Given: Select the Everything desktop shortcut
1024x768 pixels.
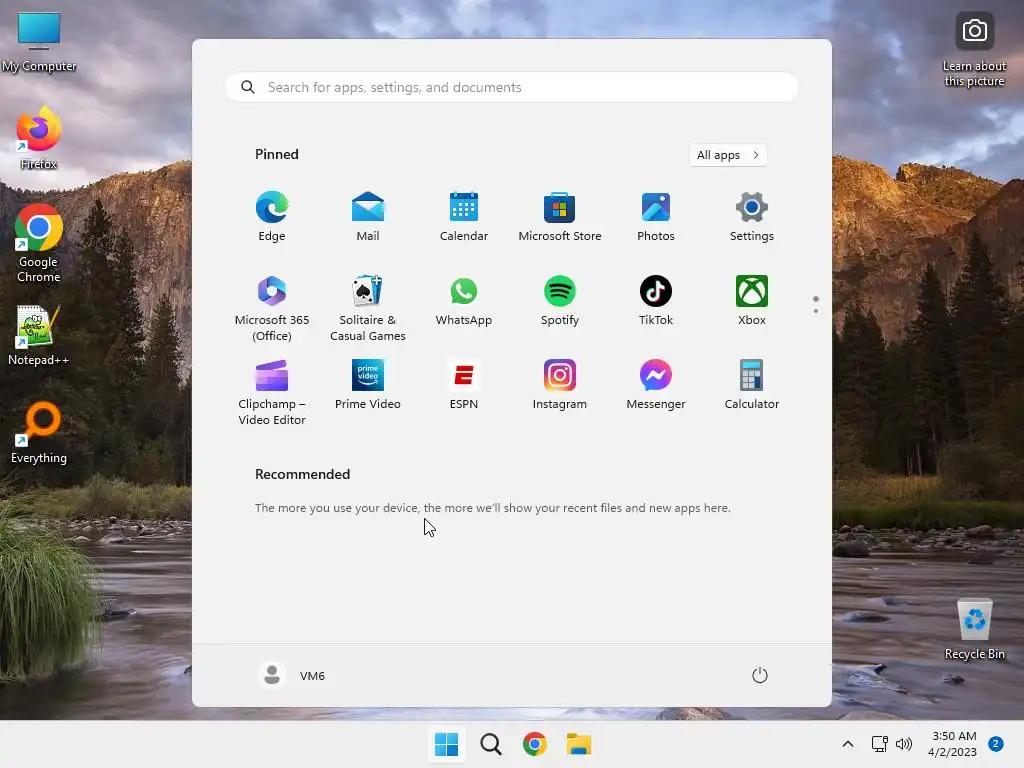Looking at the screenshot, I should click(39, 432).
